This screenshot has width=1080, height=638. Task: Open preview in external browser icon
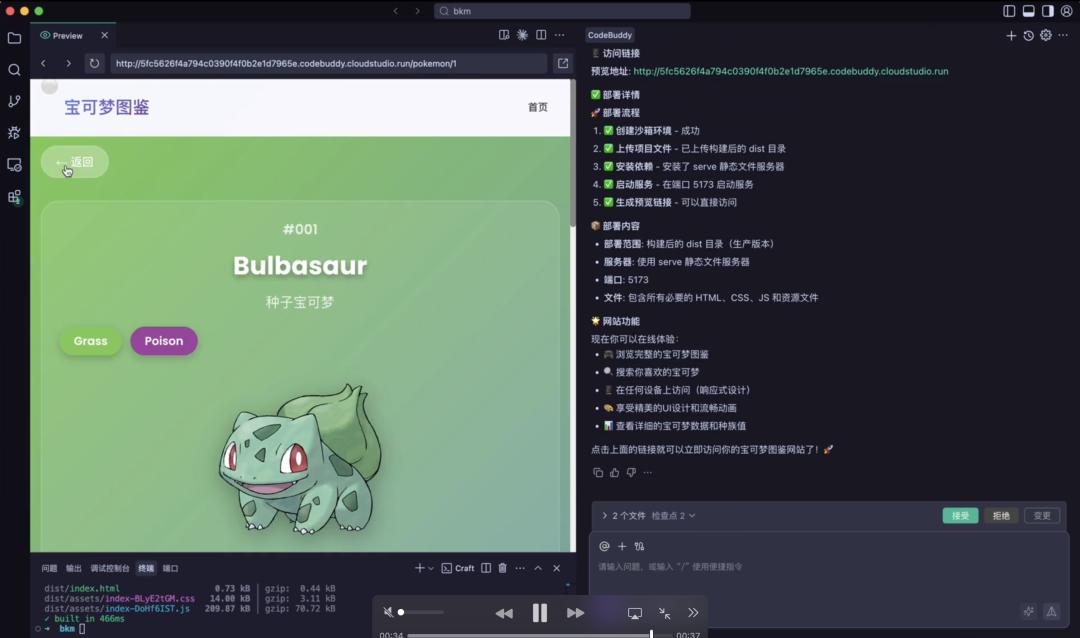(x=563, y=63)
